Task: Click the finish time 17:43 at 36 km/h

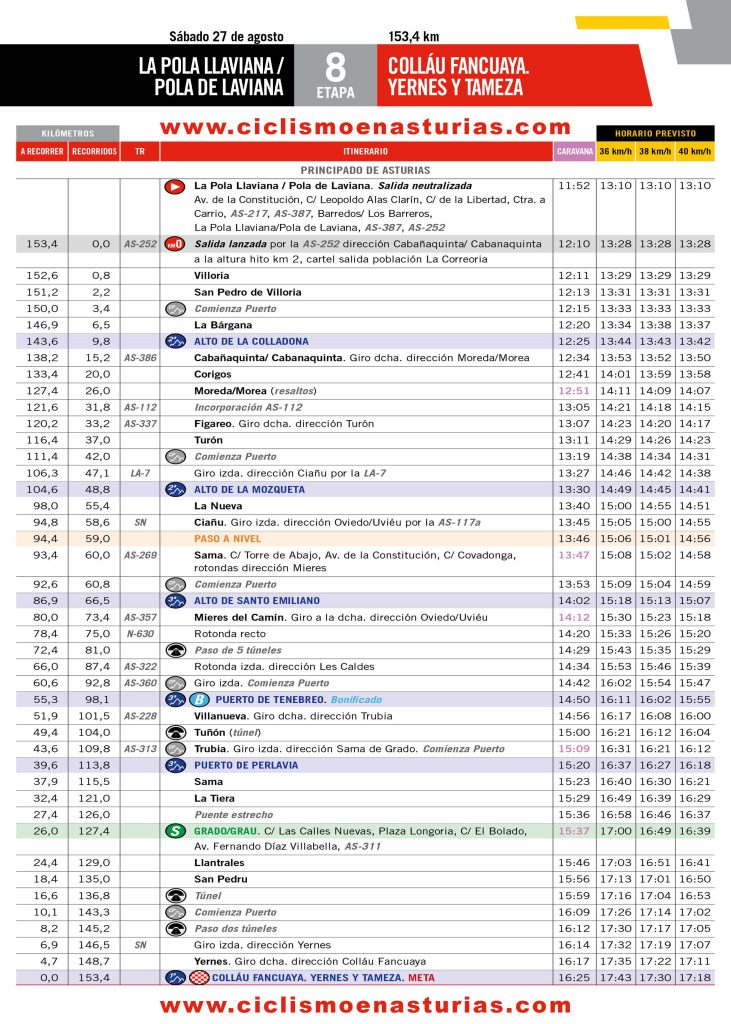Action: pyautogui.click(x=615, y=978)
